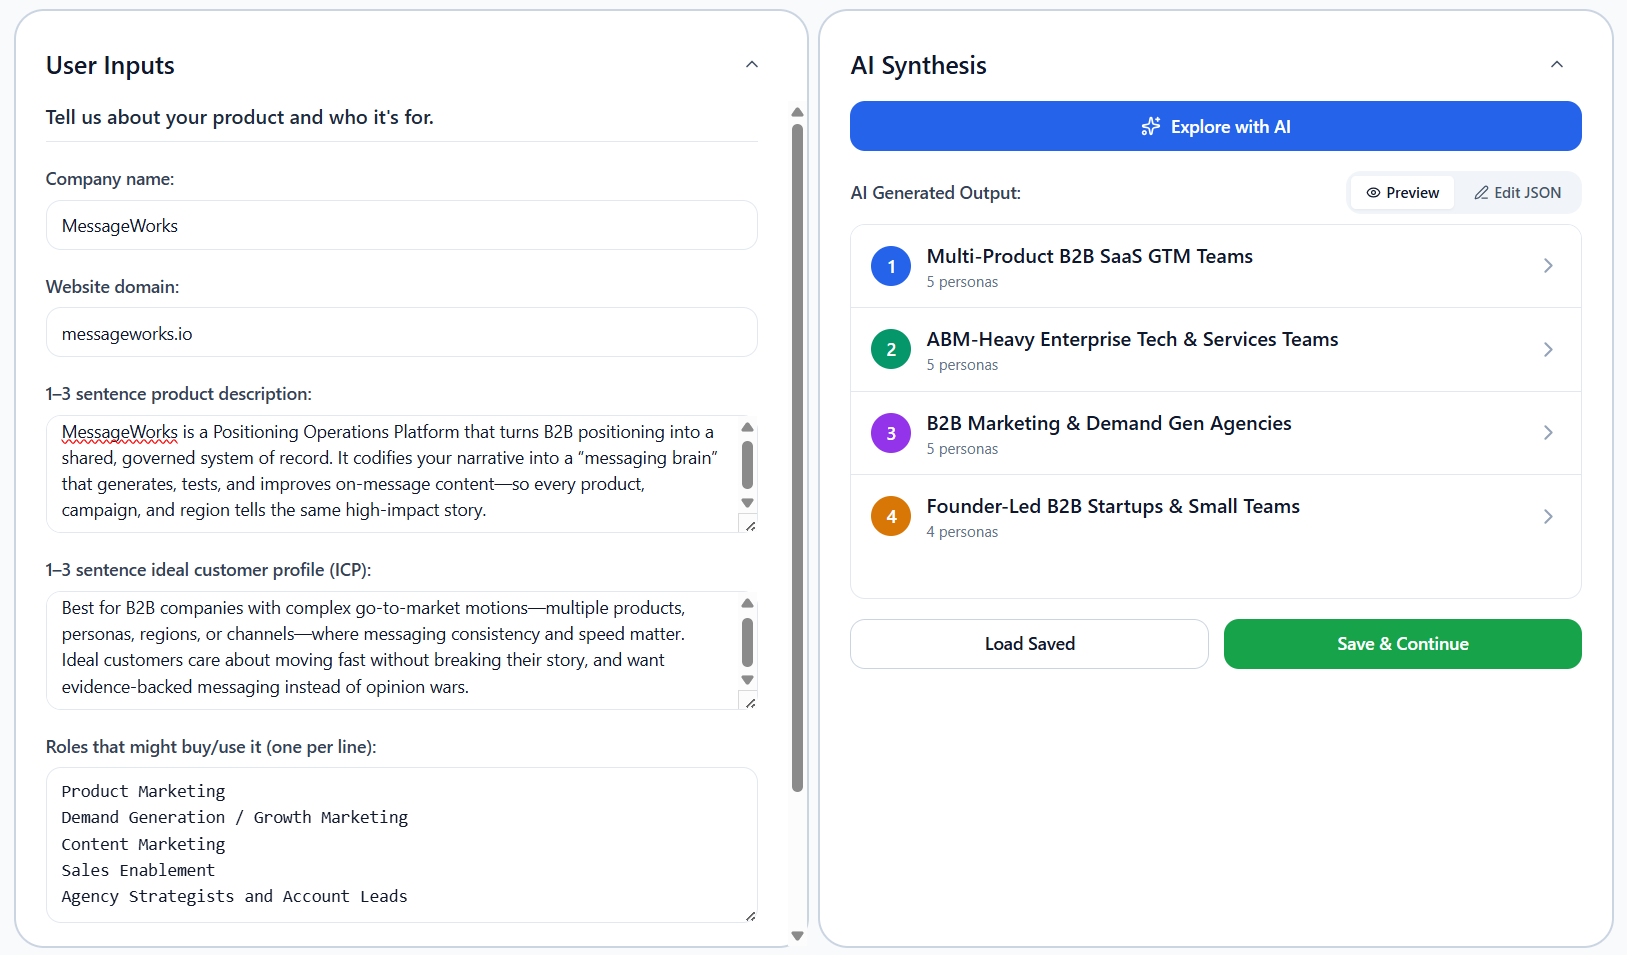Click the ICP textarea scroll down arrow
Image resolution: width=1627 pixels, height=955 pixels.
747,680
